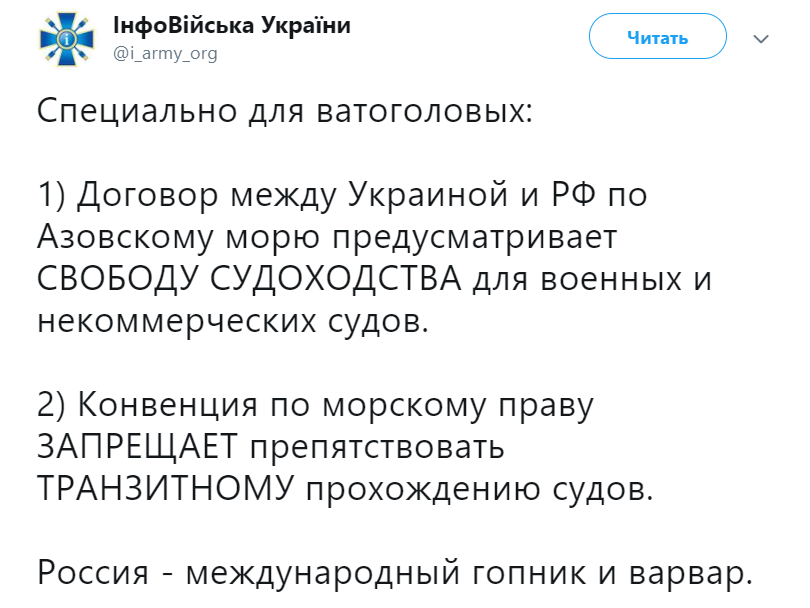Click the words 'для военных и'

click(x=593, y=279)
